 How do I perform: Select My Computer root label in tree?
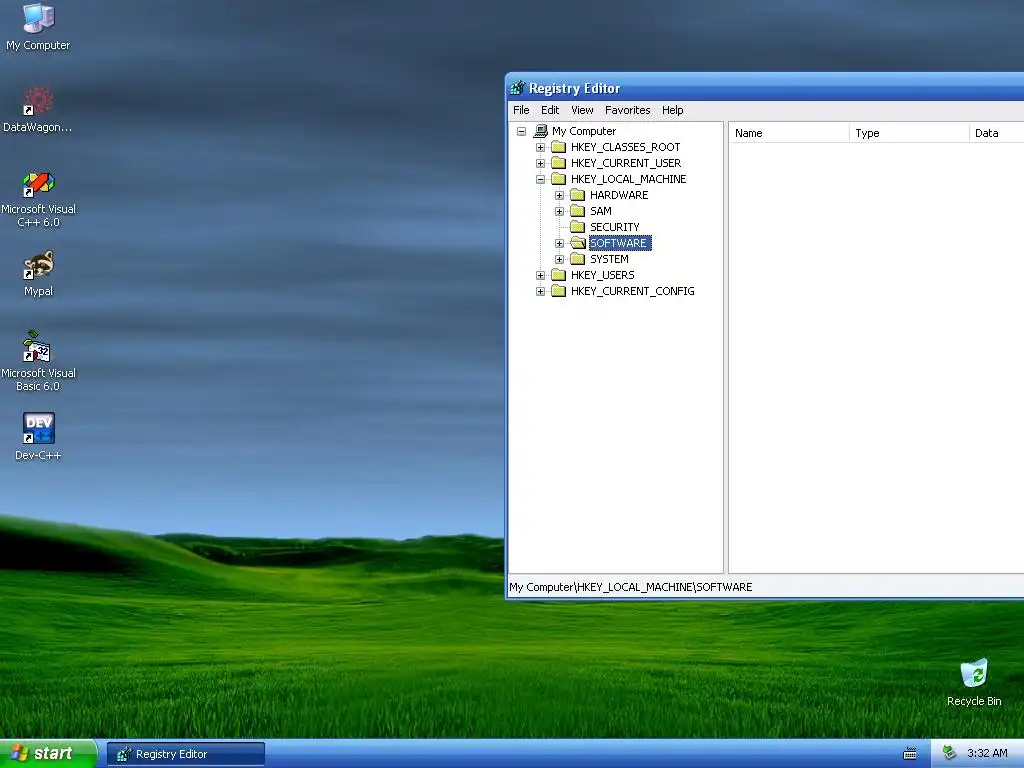(584, 131)
